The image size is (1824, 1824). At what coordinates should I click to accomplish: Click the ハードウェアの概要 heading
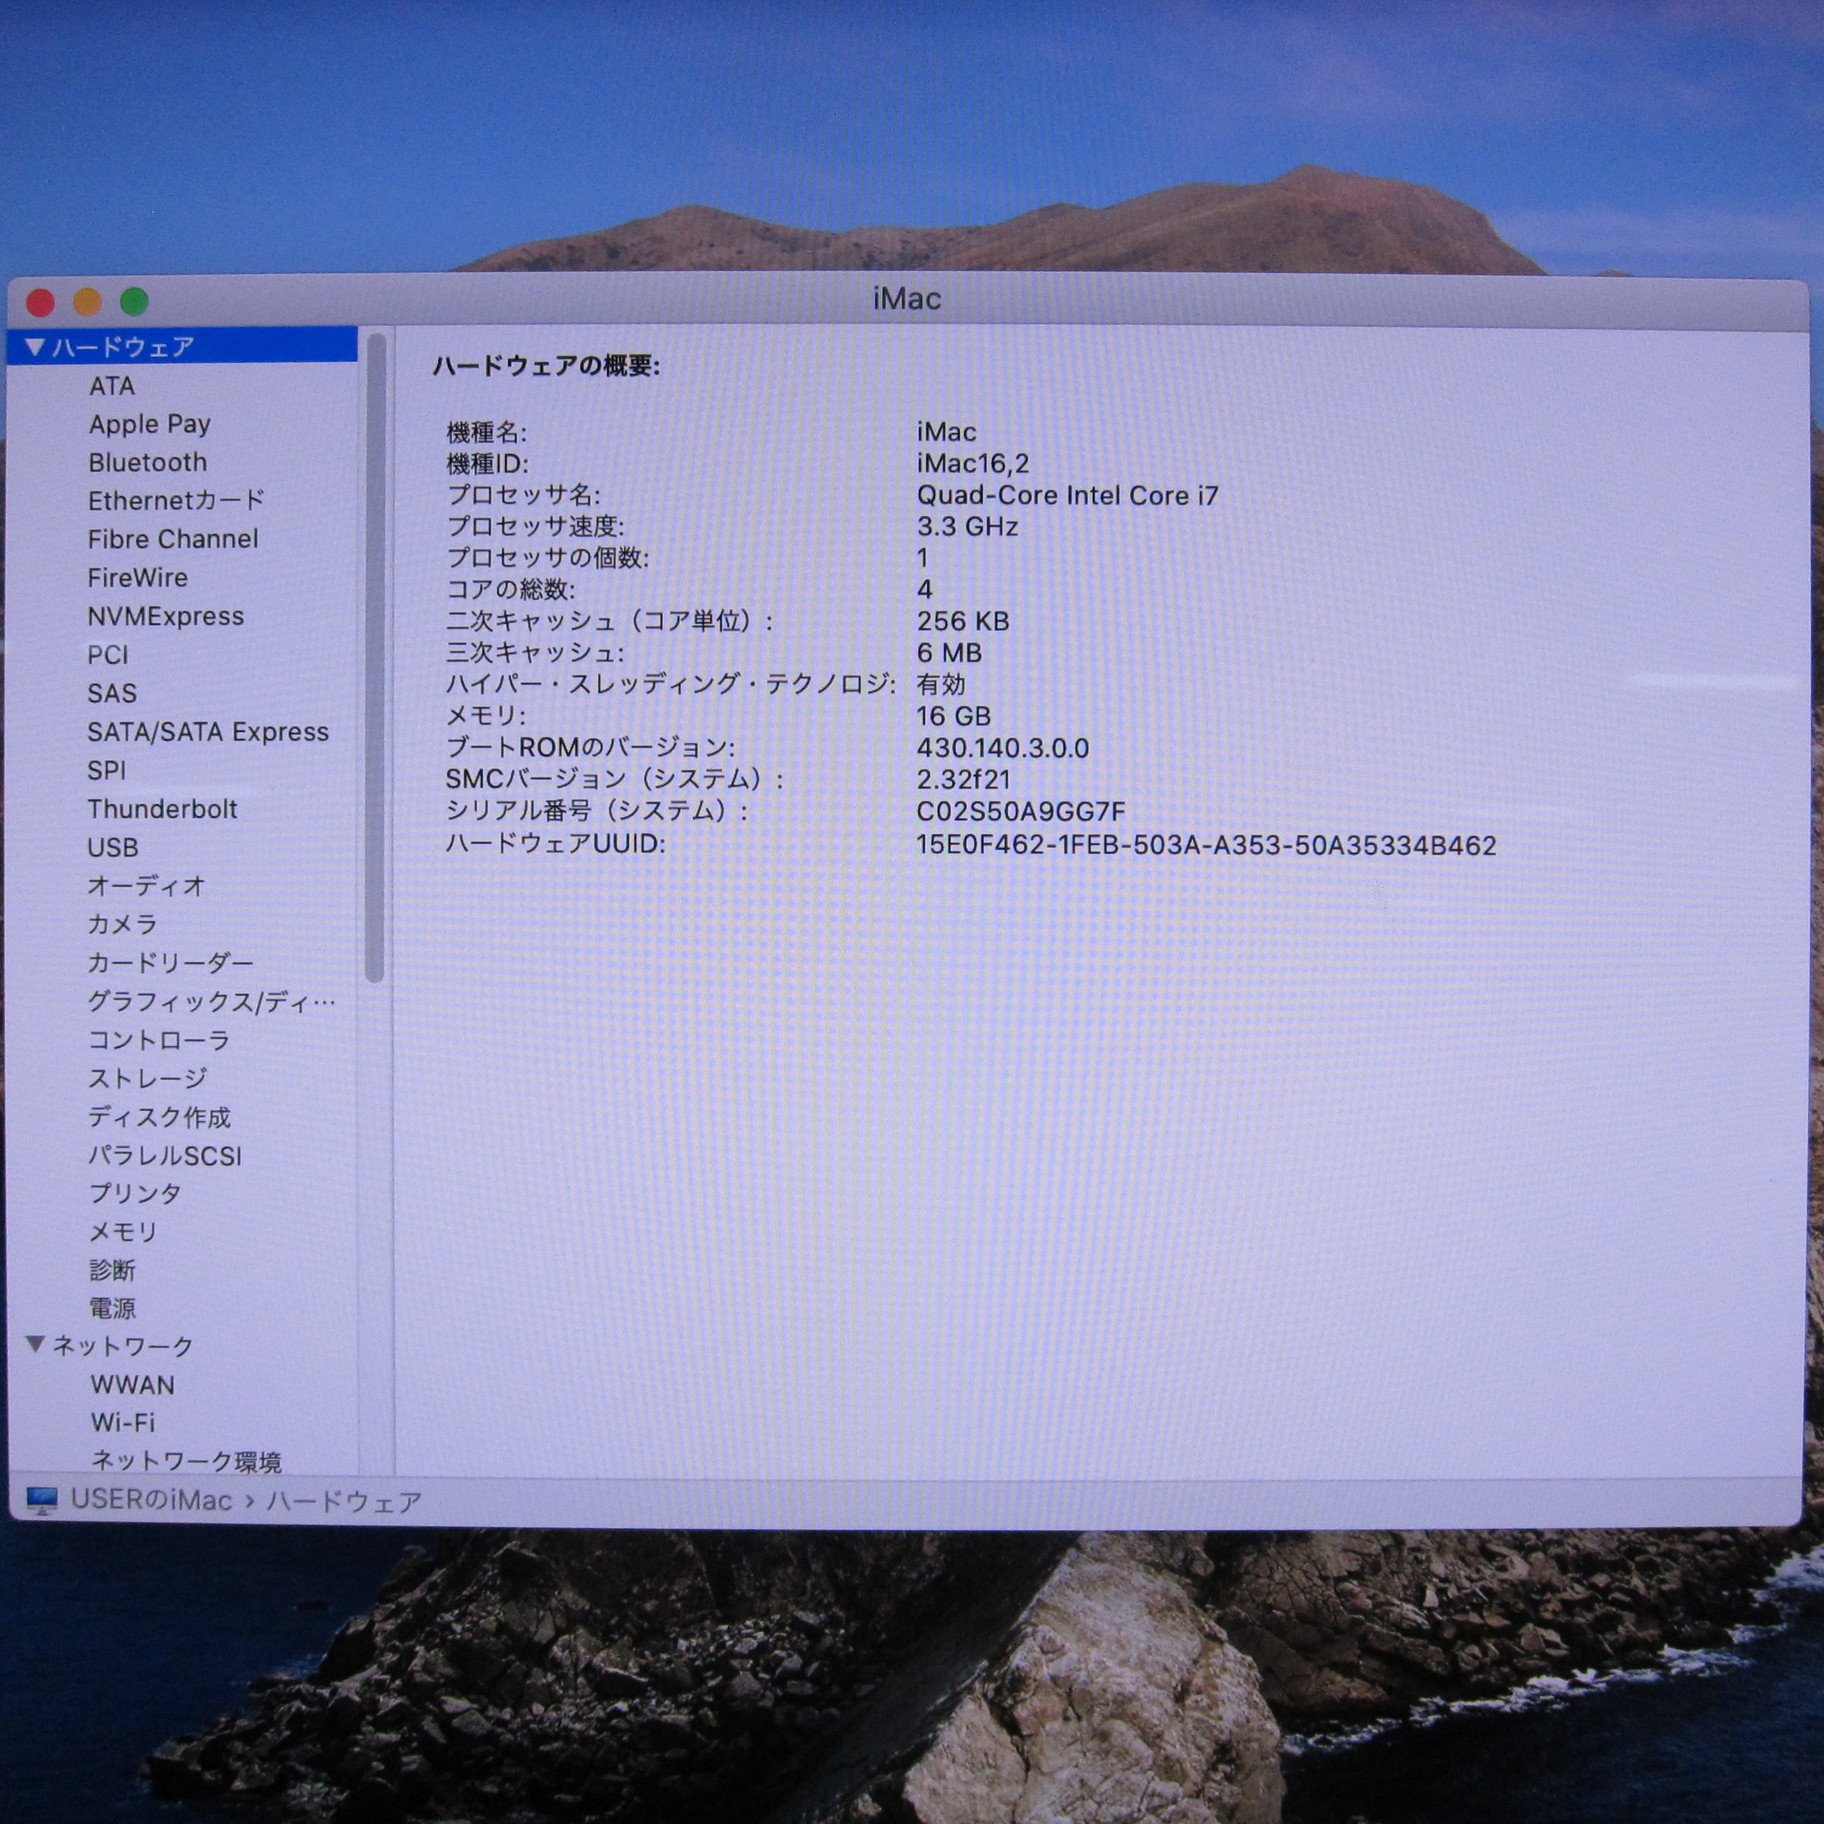[x=546, y=366]
